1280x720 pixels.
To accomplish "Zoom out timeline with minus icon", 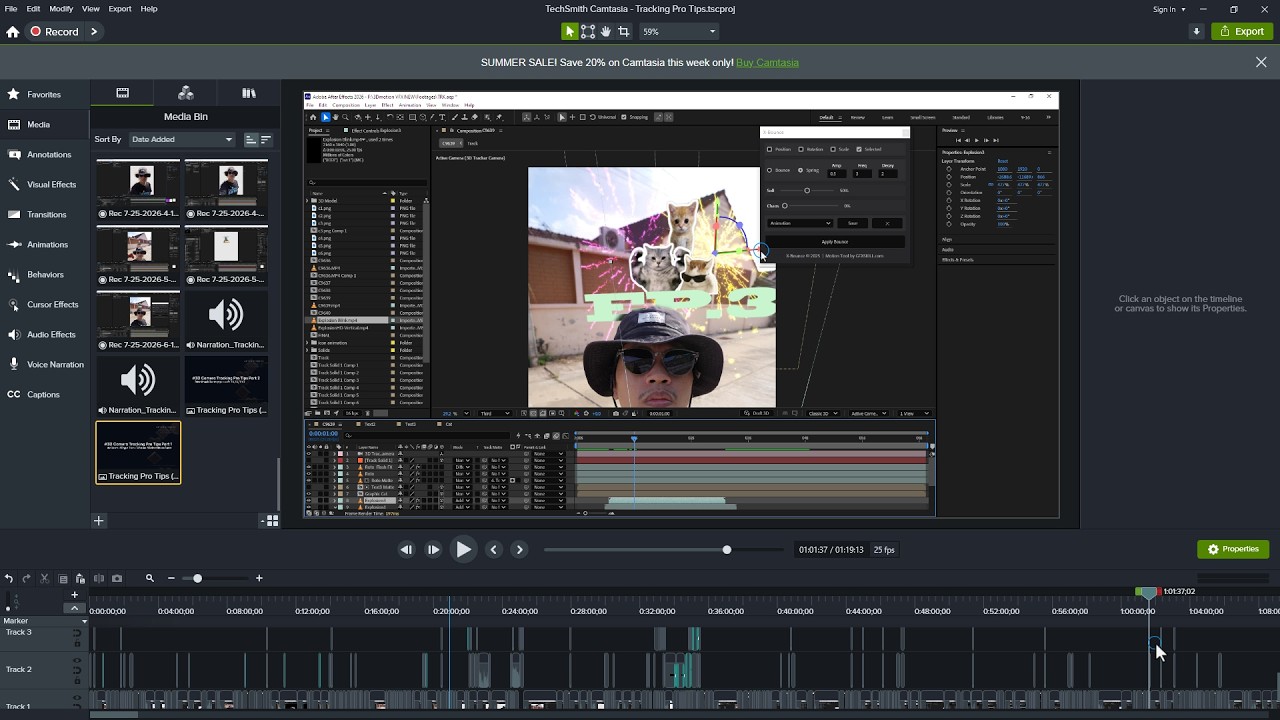I will pyautogui.click(x=171, y=578).
